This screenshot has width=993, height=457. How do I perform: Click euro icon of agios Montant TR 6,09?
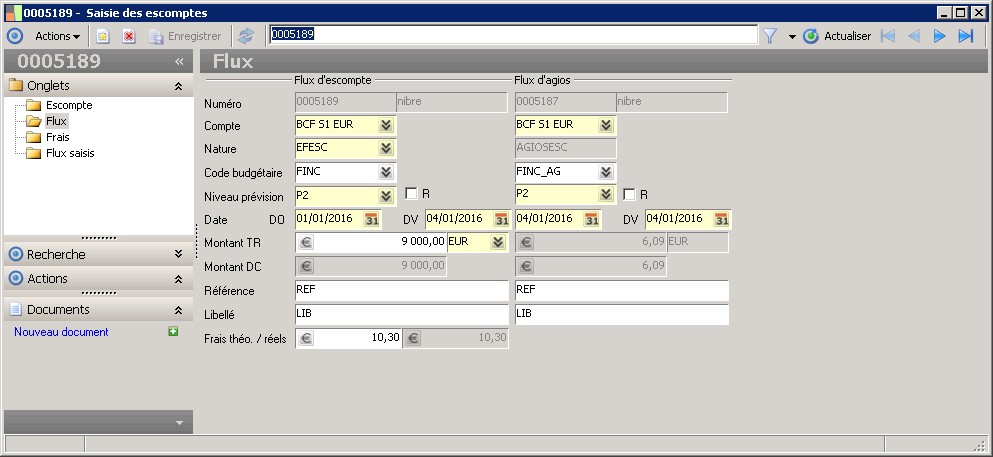click(526, 242)
